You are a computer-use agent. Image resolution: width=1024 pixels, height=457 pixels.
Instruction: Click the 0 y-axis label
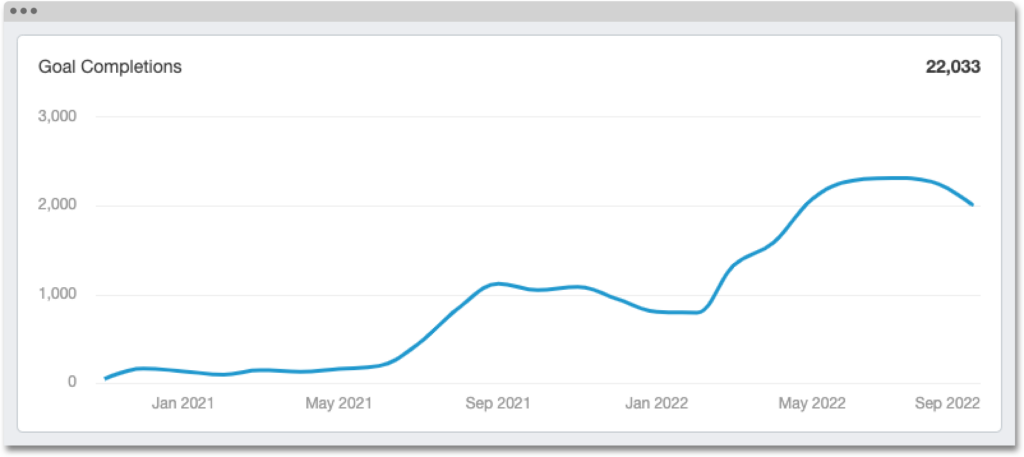tap(72, 382)
